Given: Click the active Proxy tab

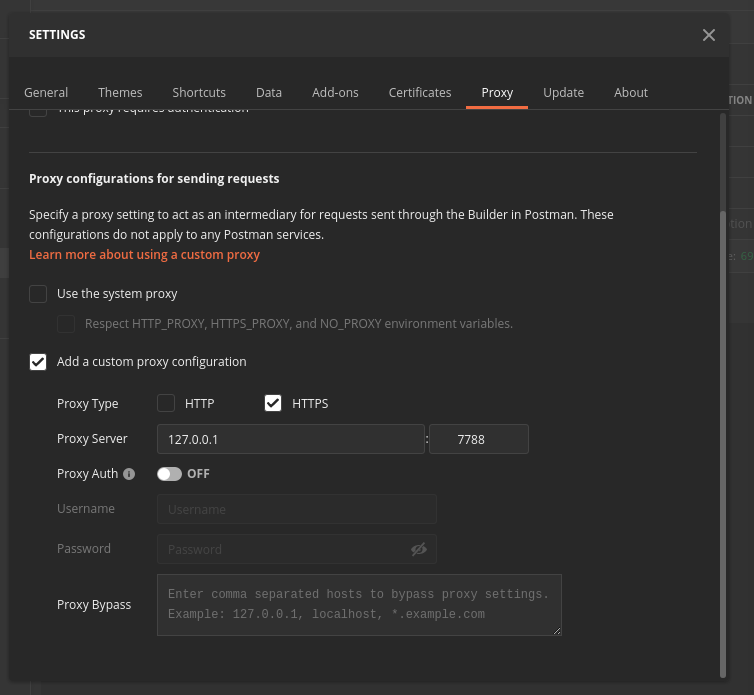Looking at the screenshot, I should (x=497, y=92).
